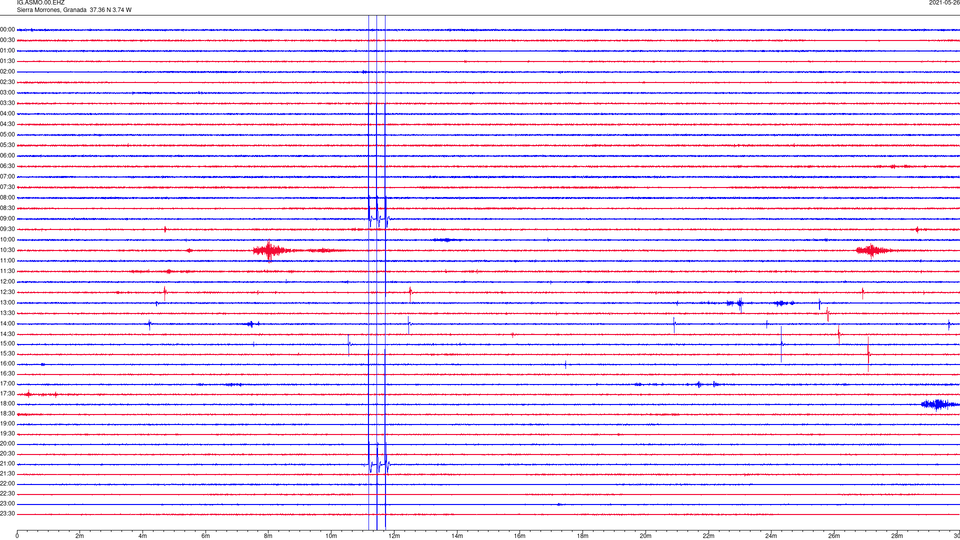Select the 06:30 trace time label
The image size is (960, 540).
click(7, 166)
